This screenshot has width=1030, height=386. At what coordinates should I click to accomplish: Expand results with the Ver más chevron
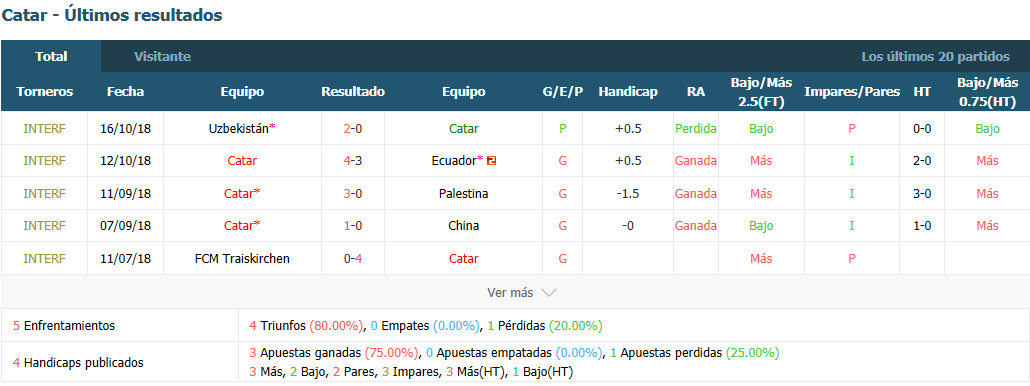point(549,293)
